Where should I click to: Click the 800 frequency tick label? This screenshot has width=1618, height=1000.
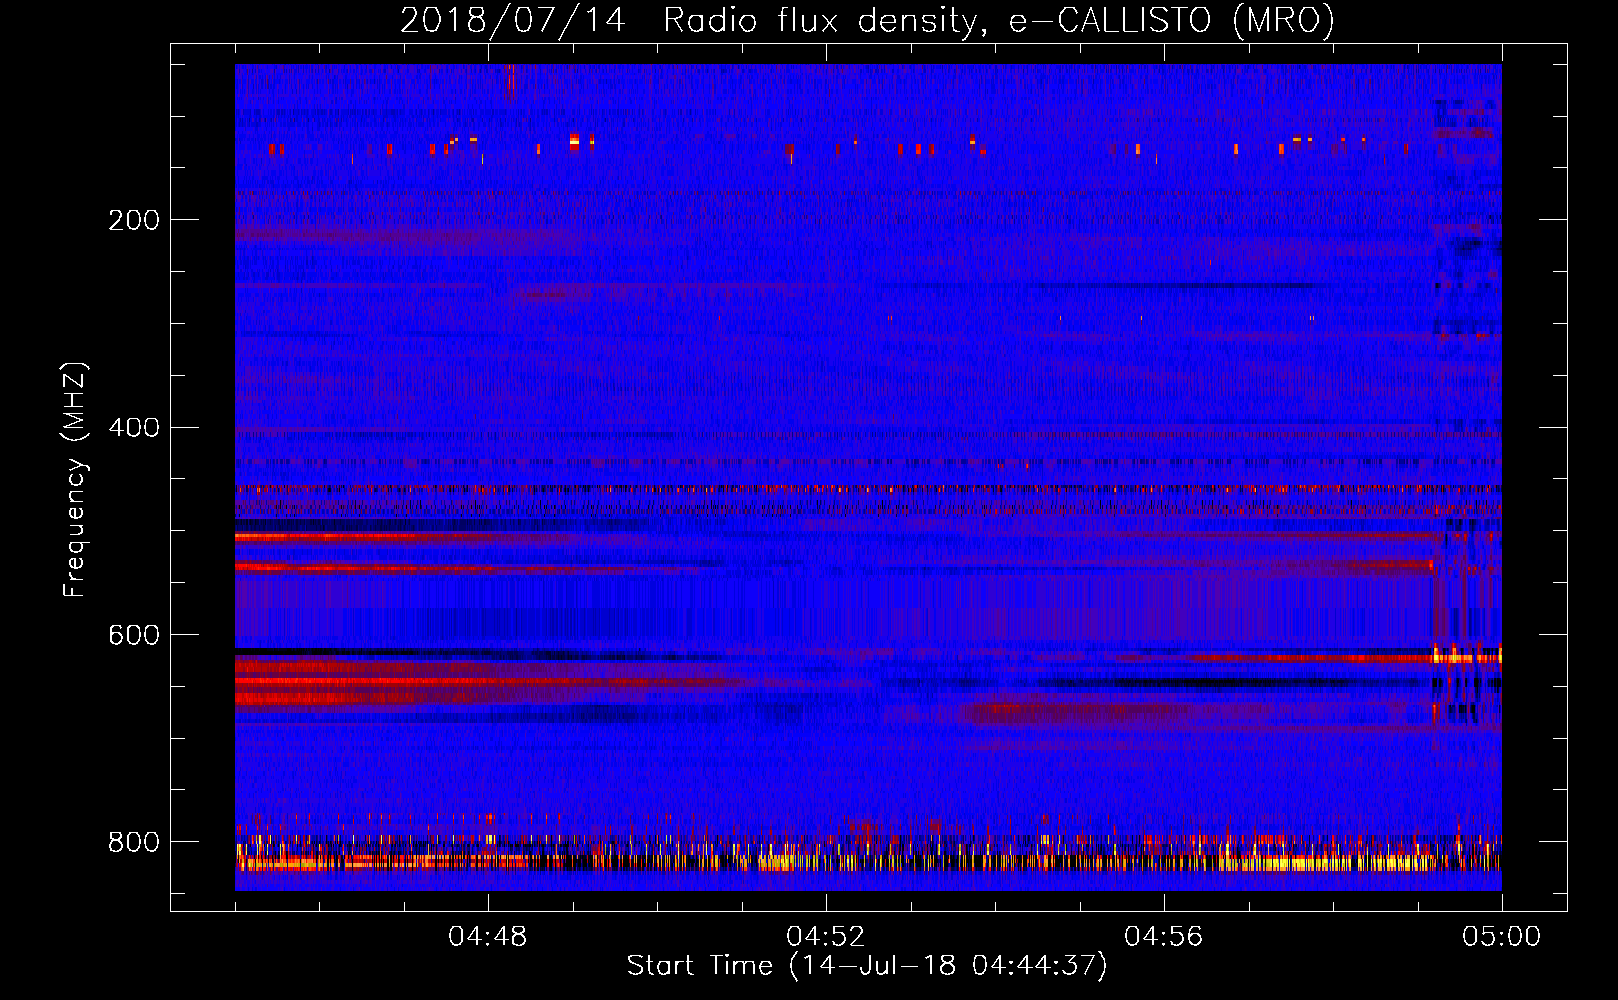pyautogui.click(x=134, y=842)
